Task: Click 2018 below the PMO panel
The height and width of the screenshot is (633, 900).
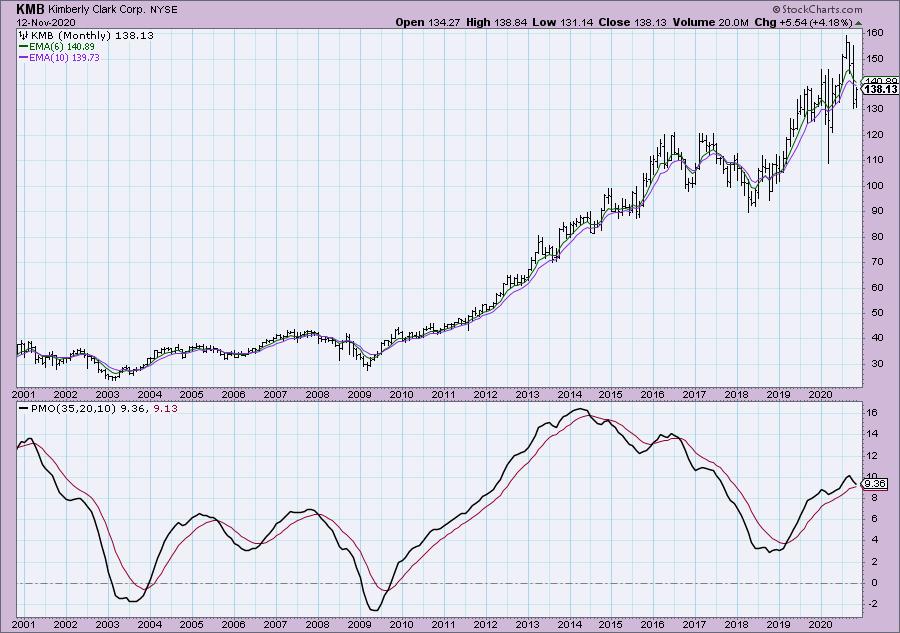Action: [x=736, y=624]
